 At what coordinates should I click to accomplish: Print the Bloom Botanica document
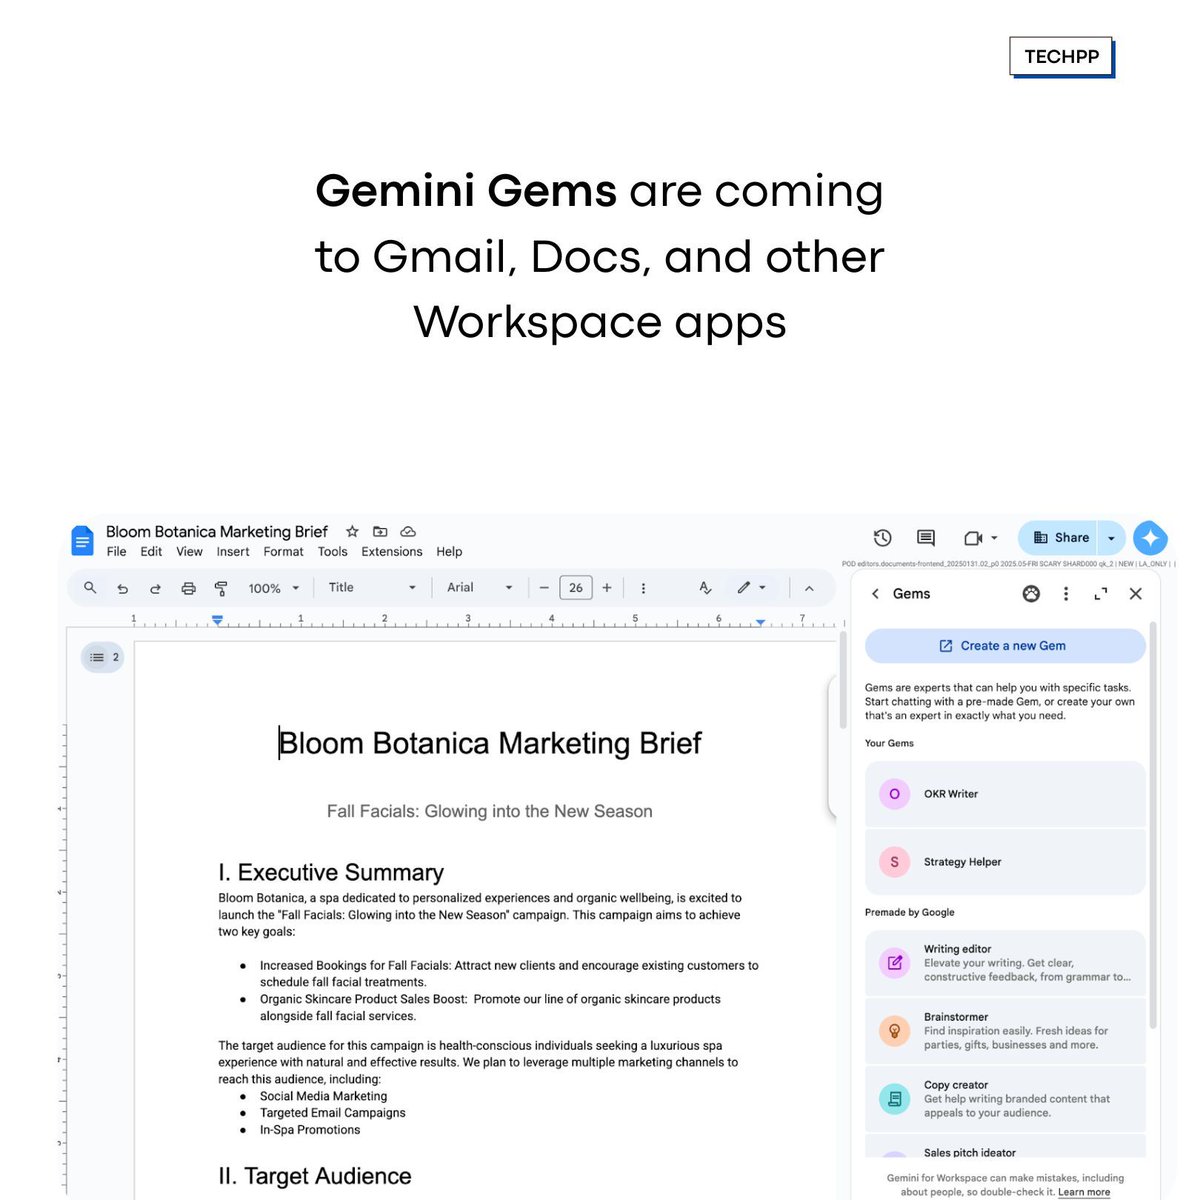coord(188,588)
